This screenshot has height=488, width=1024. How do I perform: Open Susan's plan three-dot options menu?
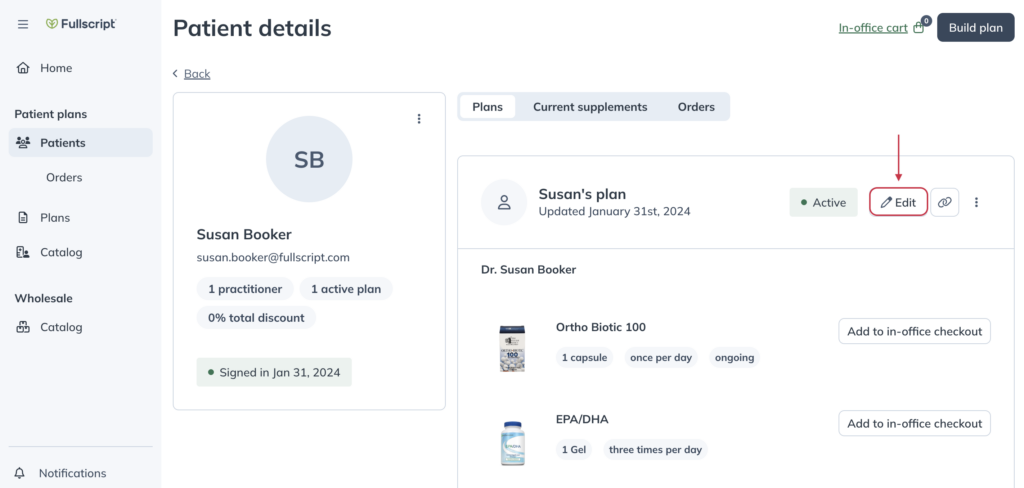coord(976,203)
